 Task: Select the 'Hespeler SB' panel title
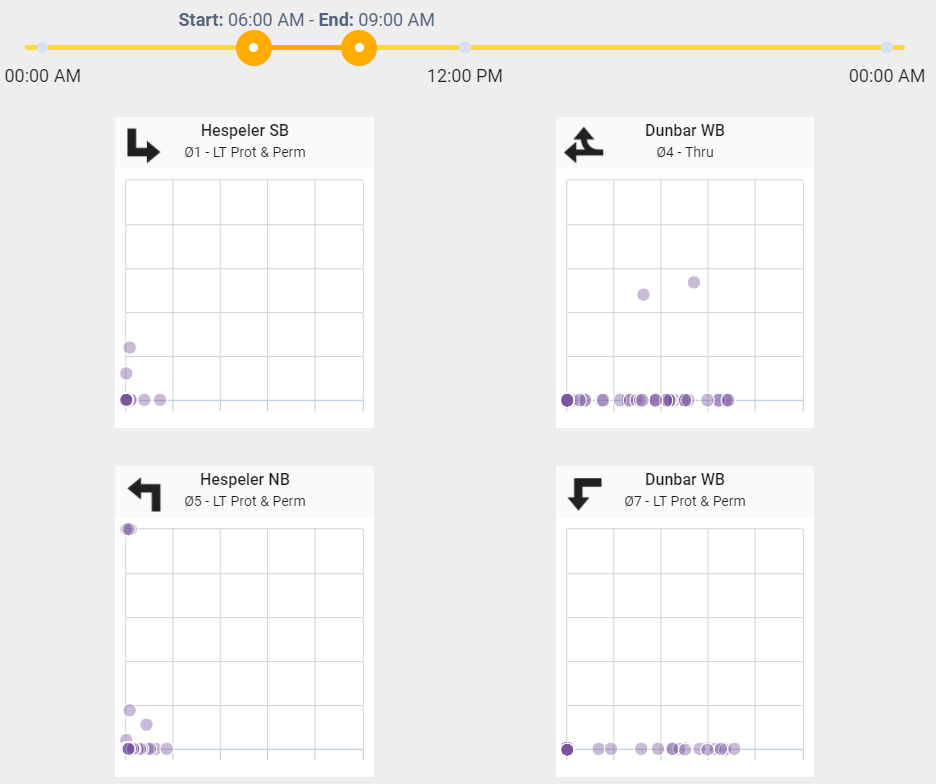click(x=244, y=130)
